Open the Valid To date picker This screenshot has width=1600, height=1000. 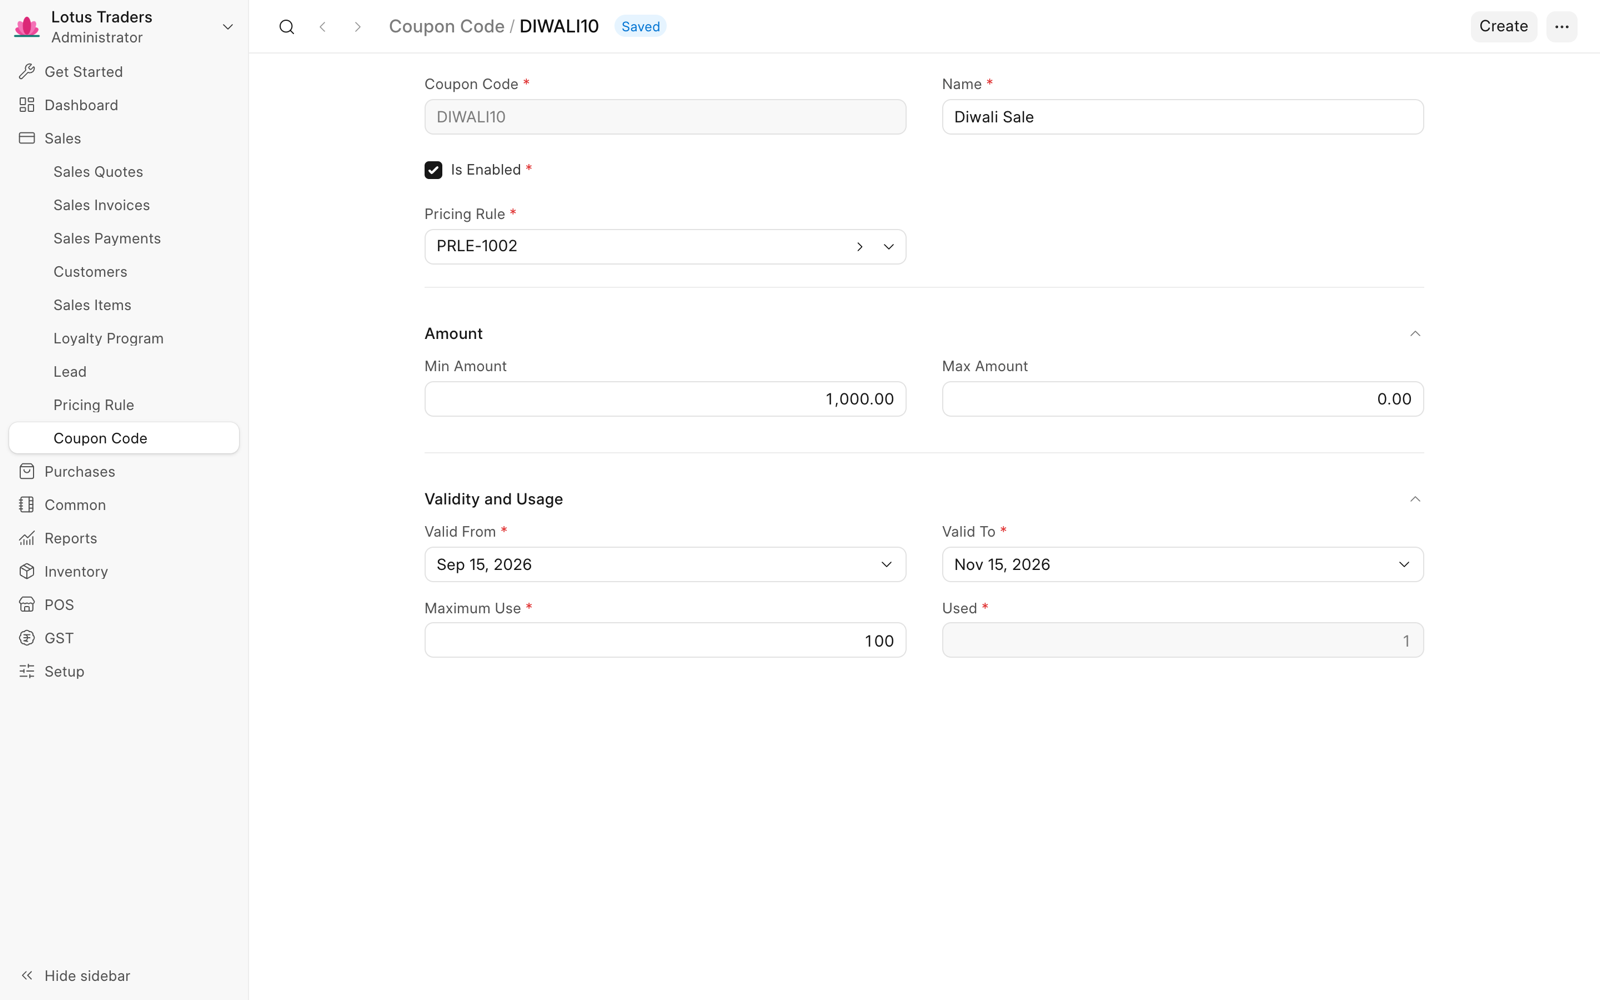point(1183,565)
